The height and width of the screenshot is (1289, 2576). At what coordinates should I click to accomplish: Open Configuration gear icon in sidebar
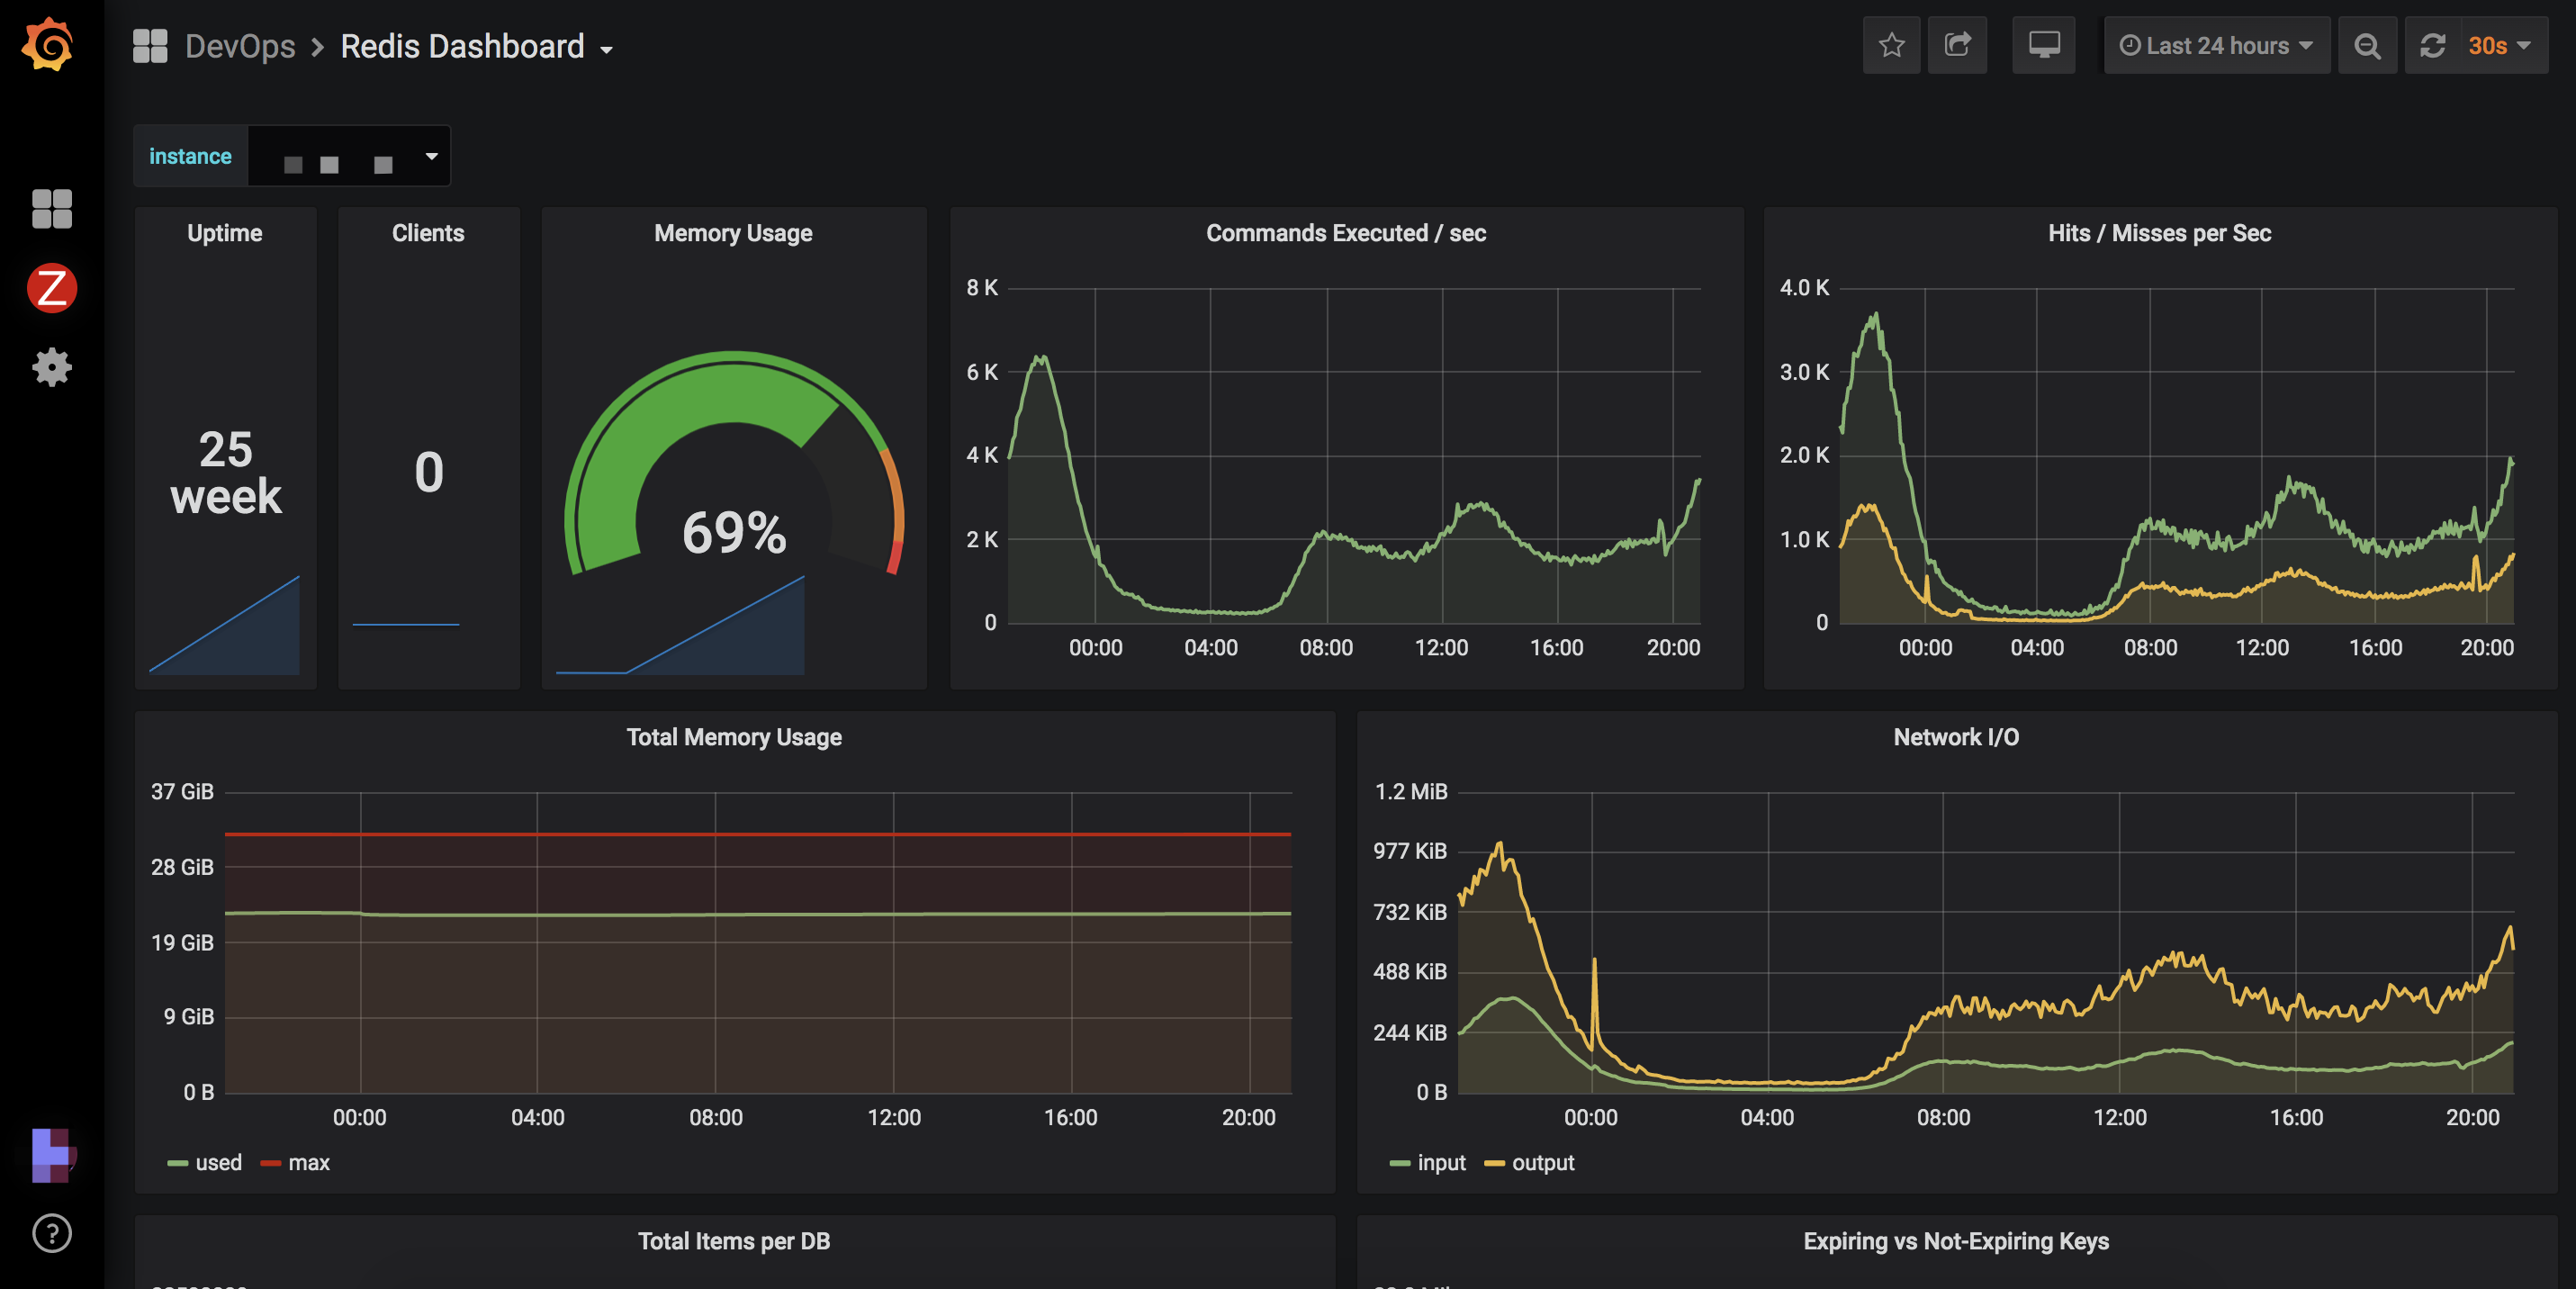click(x=52, y=367)
